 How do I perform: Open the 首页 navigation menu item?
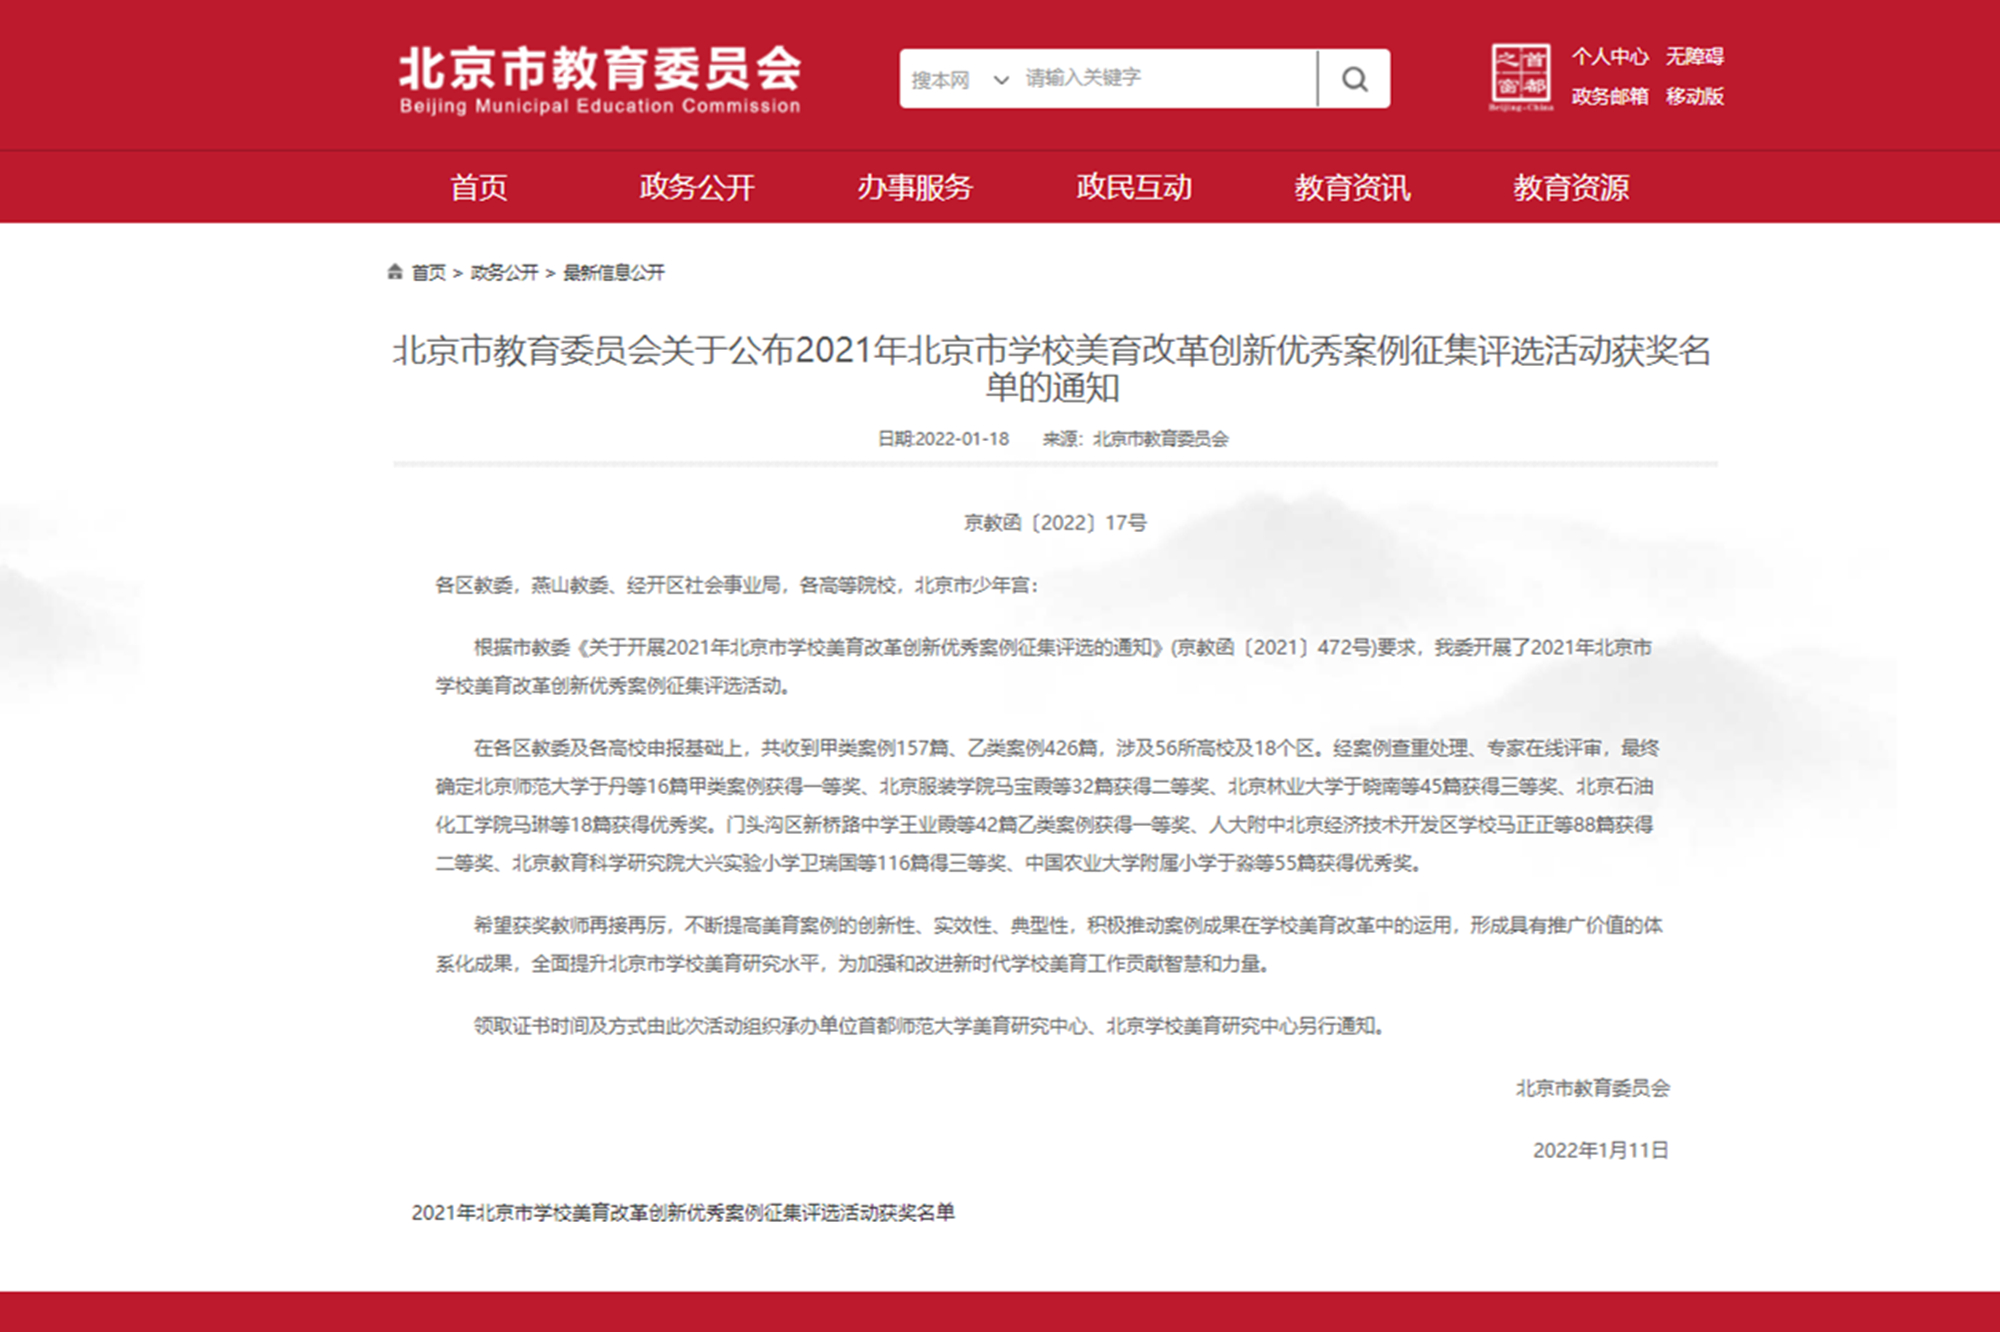[478, 187]
